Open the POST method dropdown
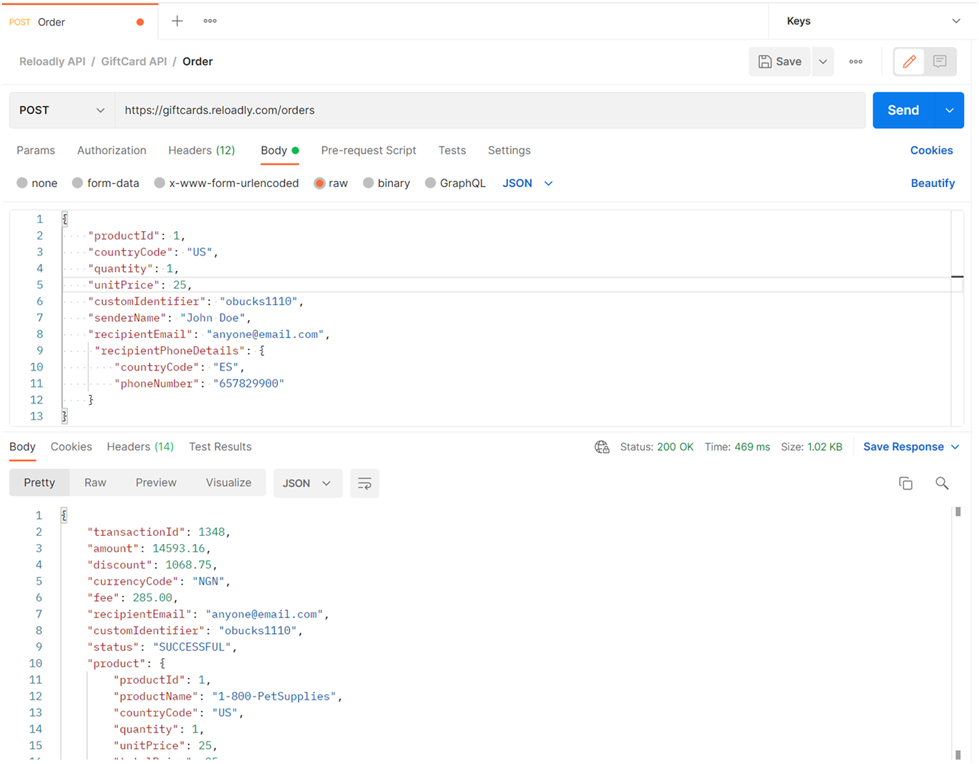Screen dimensions: 979x764 (62, 110)
